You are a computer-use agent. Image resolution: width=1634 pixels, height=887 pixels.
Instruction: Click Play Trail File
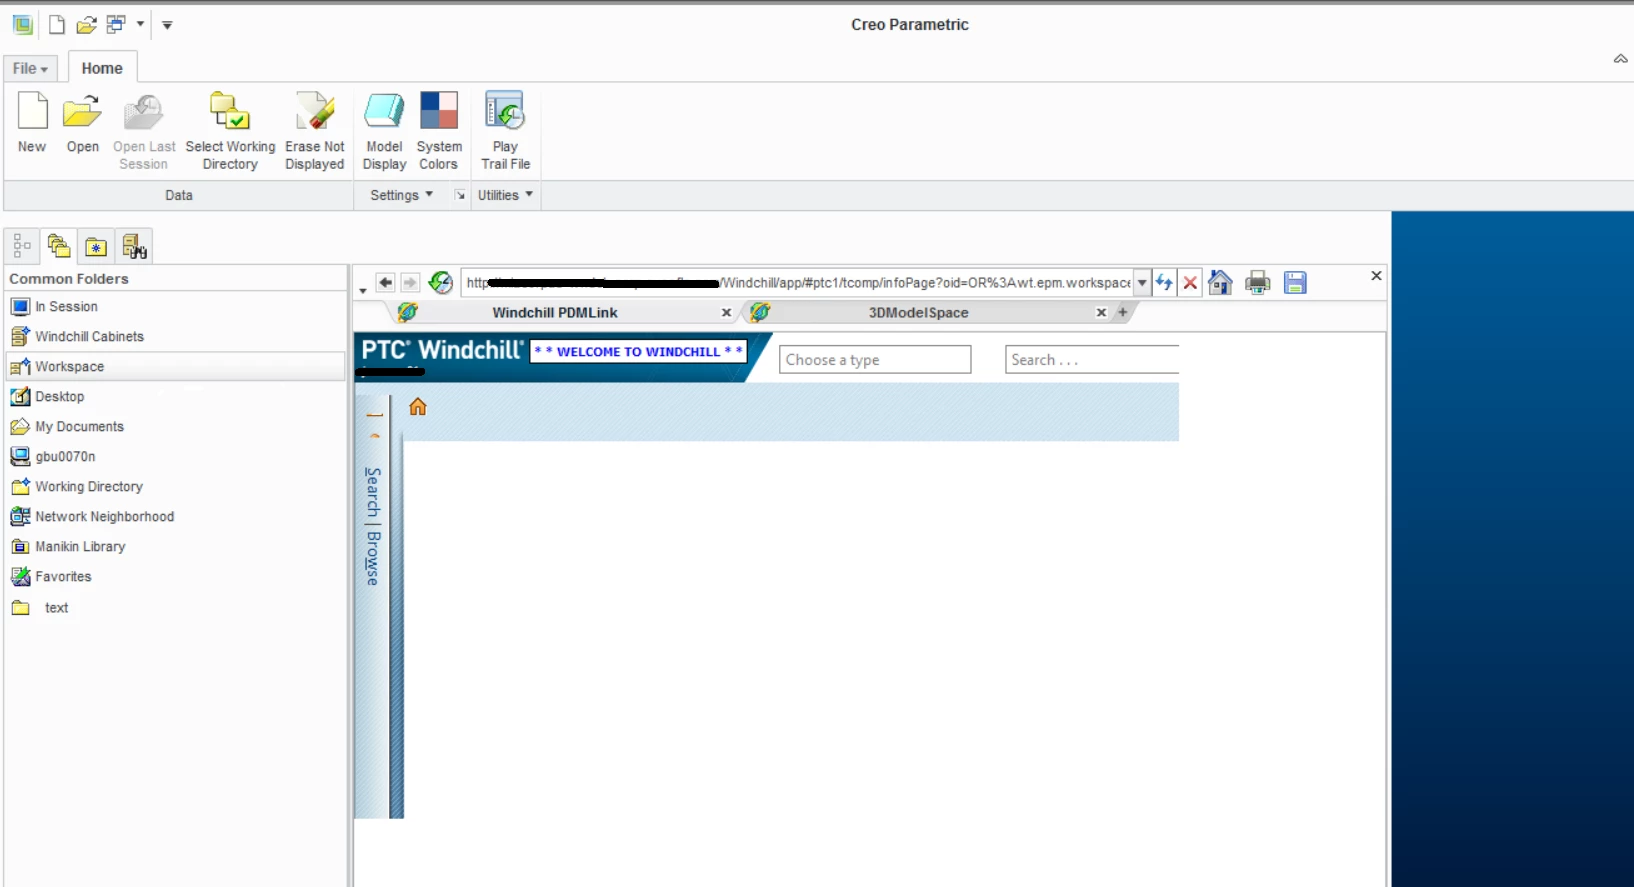[505, 132]
